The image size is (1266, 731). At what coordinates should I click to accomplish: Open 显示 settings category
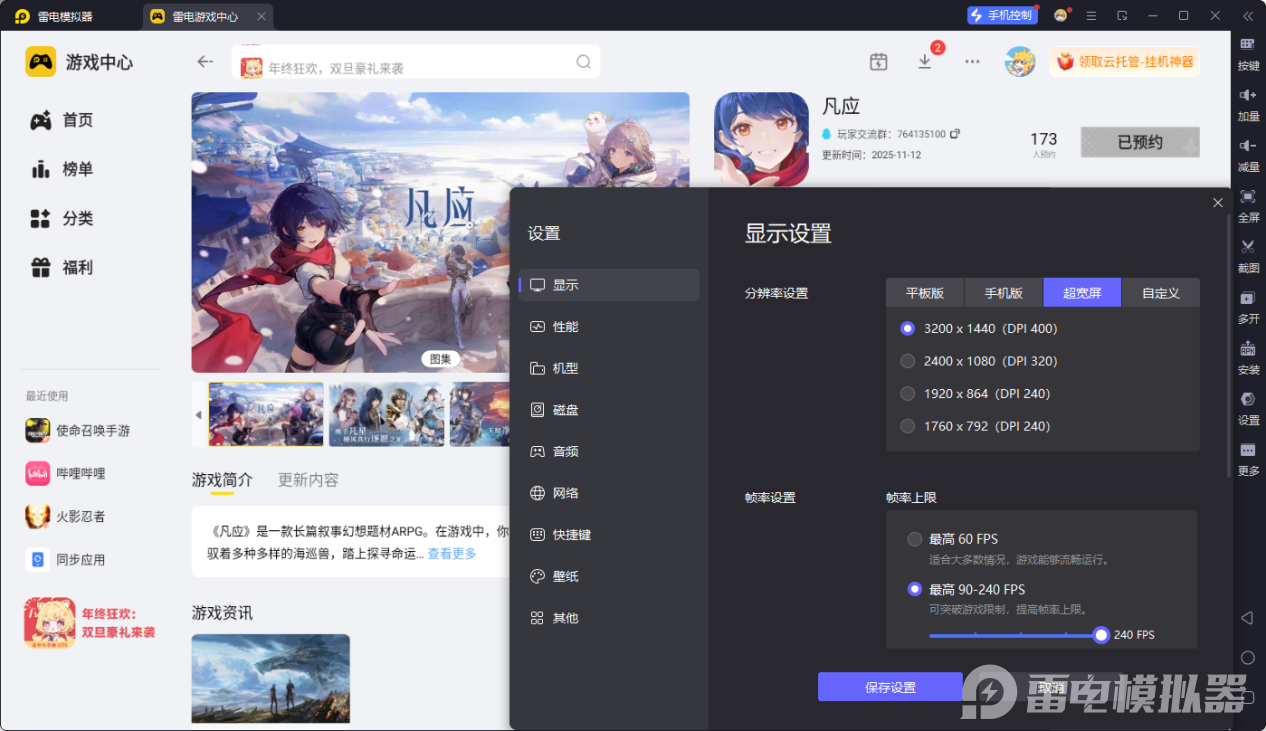[609, 285]
